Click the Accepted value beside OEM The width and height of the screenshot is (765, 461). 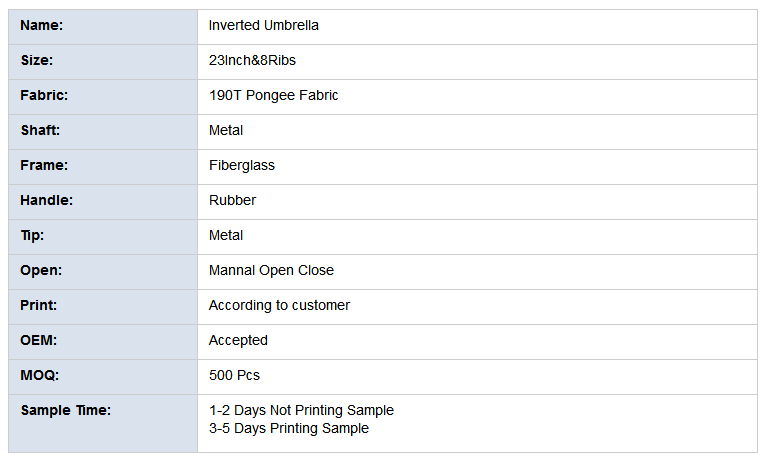pos(238,341)
